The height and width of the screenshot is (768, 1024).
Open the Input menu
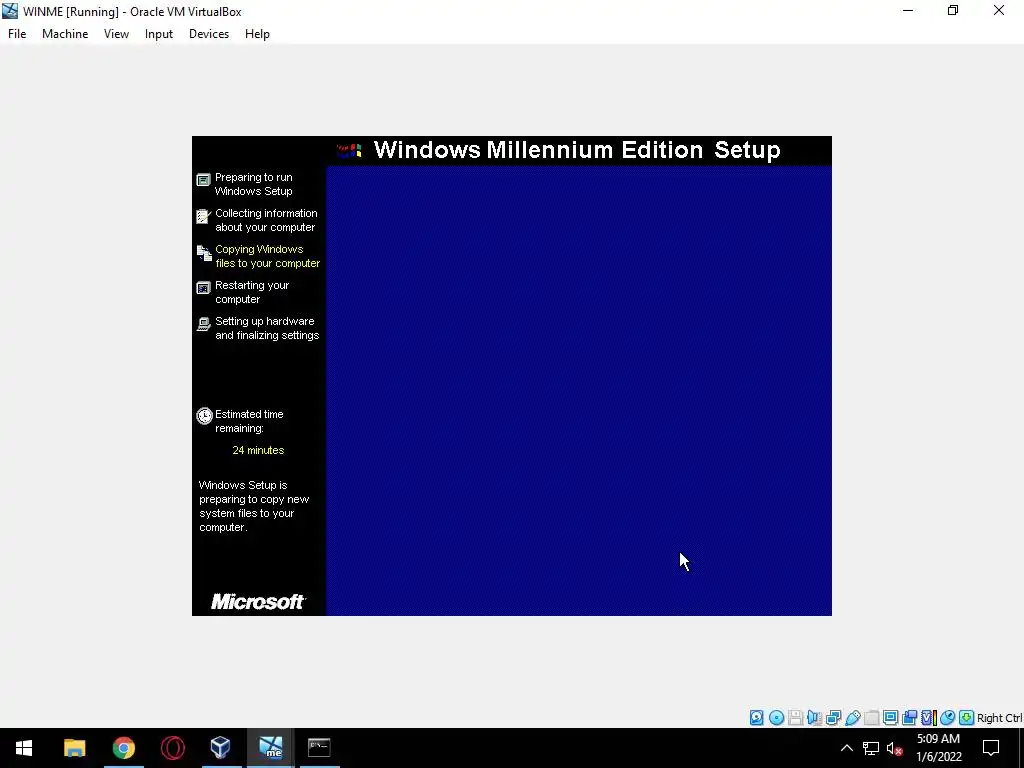pyautogui.click(x=159, y=34)
